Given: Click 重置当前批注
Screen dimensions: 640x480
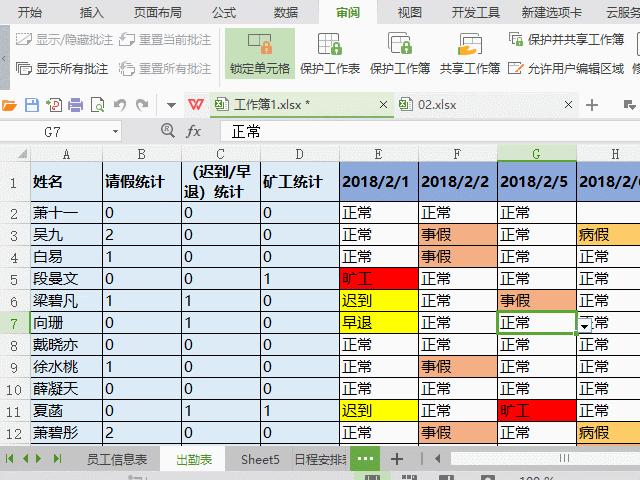Looking at the screenshot, I should pos(165,40).
